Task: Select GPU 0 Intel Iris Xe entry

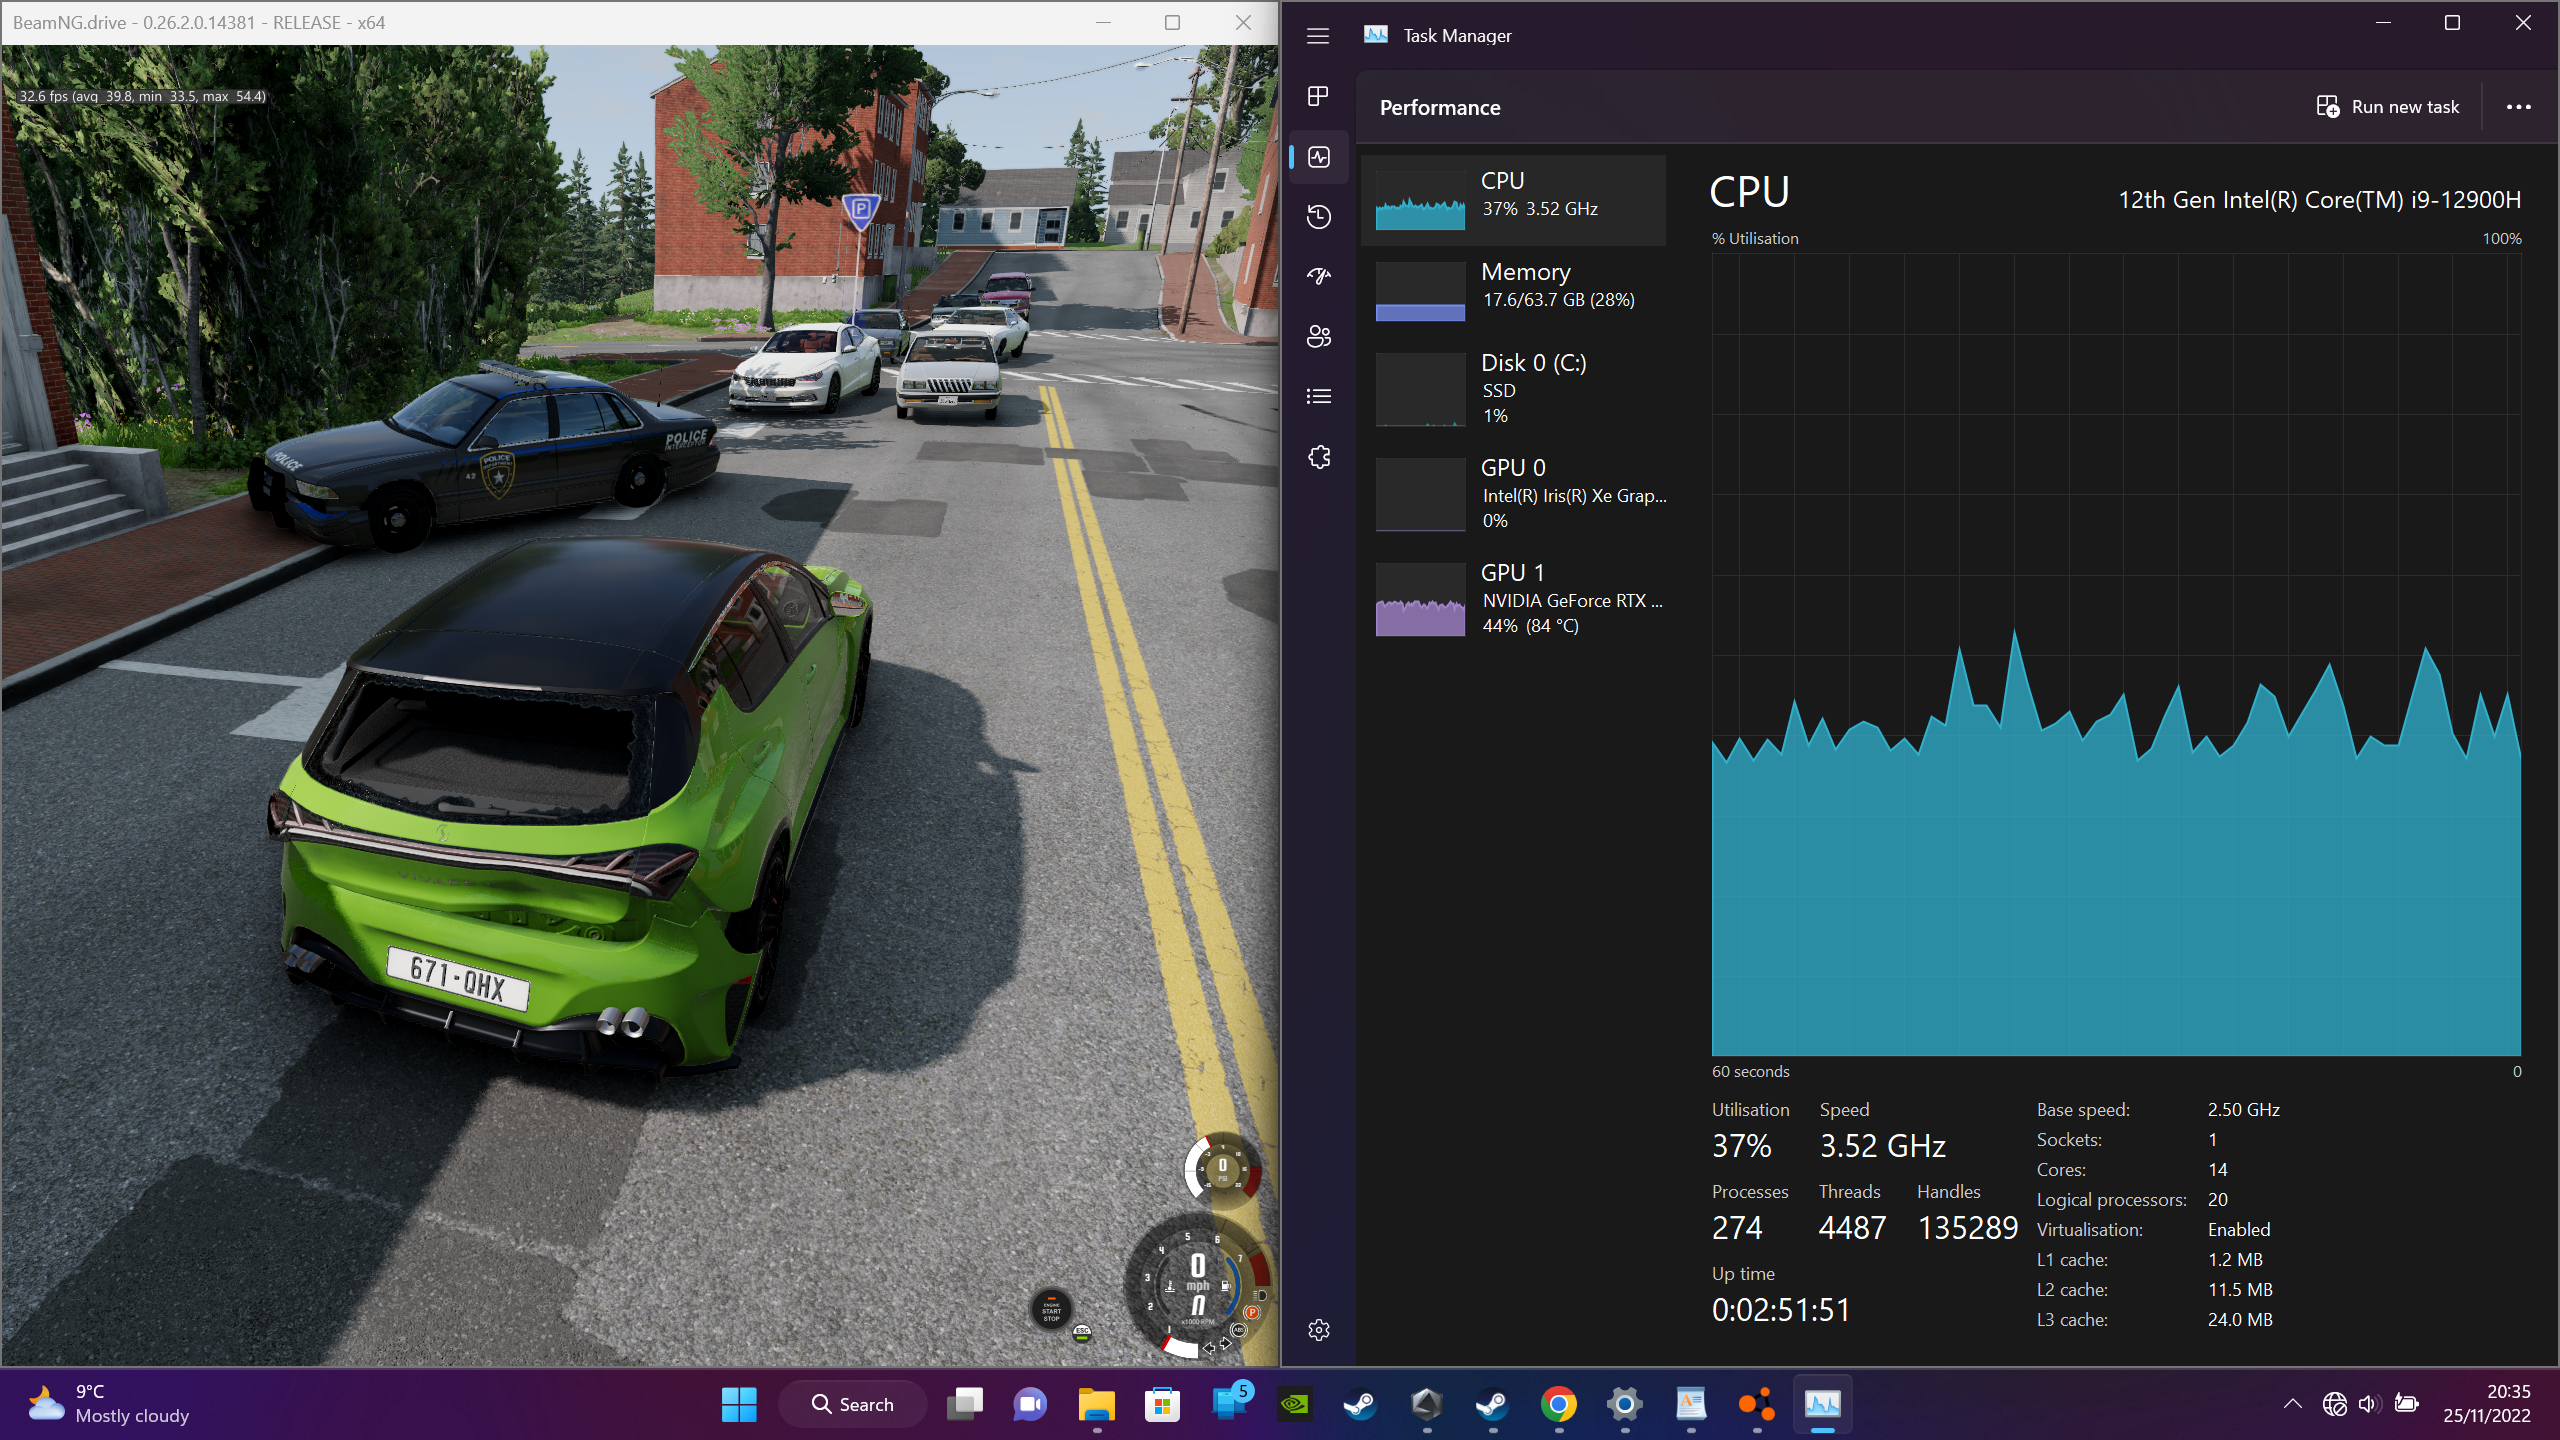Action: coord(1513,494)
